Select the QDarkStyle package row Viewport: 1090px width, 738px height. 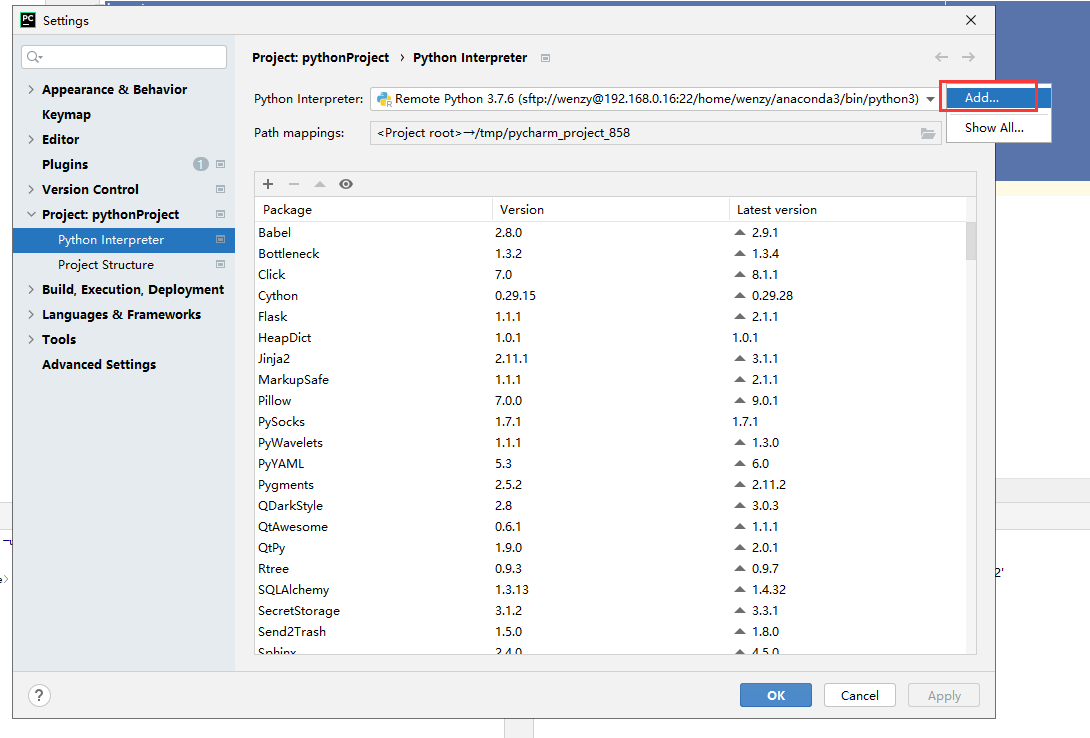click(610, 506)
